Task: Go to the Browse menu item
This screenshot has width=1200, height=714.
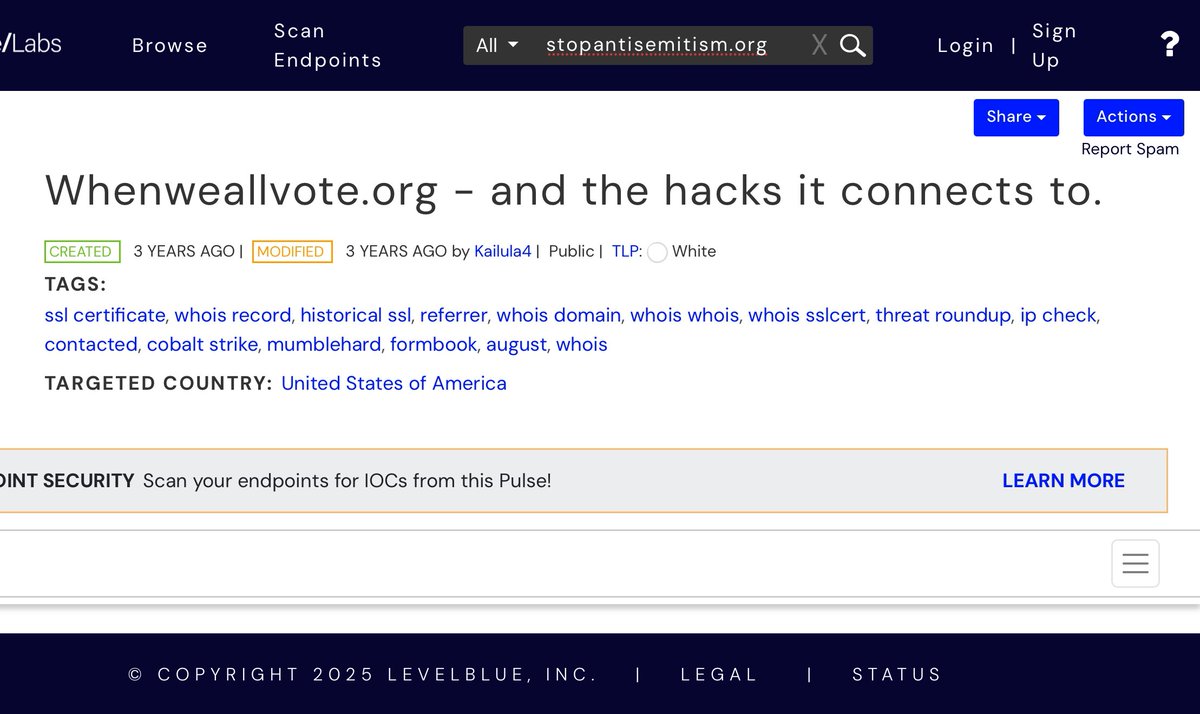Action: click(x=170, y=45)
